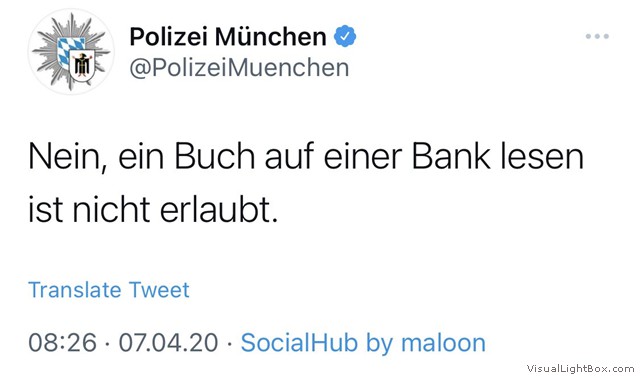Open the Polizei München profile avatar
This screenshot has height=378, width=640.
(x=71, y=52)
